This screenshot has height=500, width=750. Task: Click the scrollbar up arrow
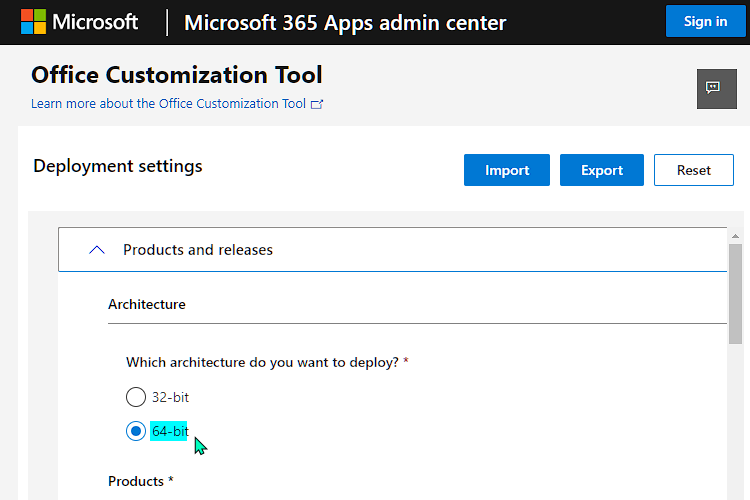click(x=735, y=236)
